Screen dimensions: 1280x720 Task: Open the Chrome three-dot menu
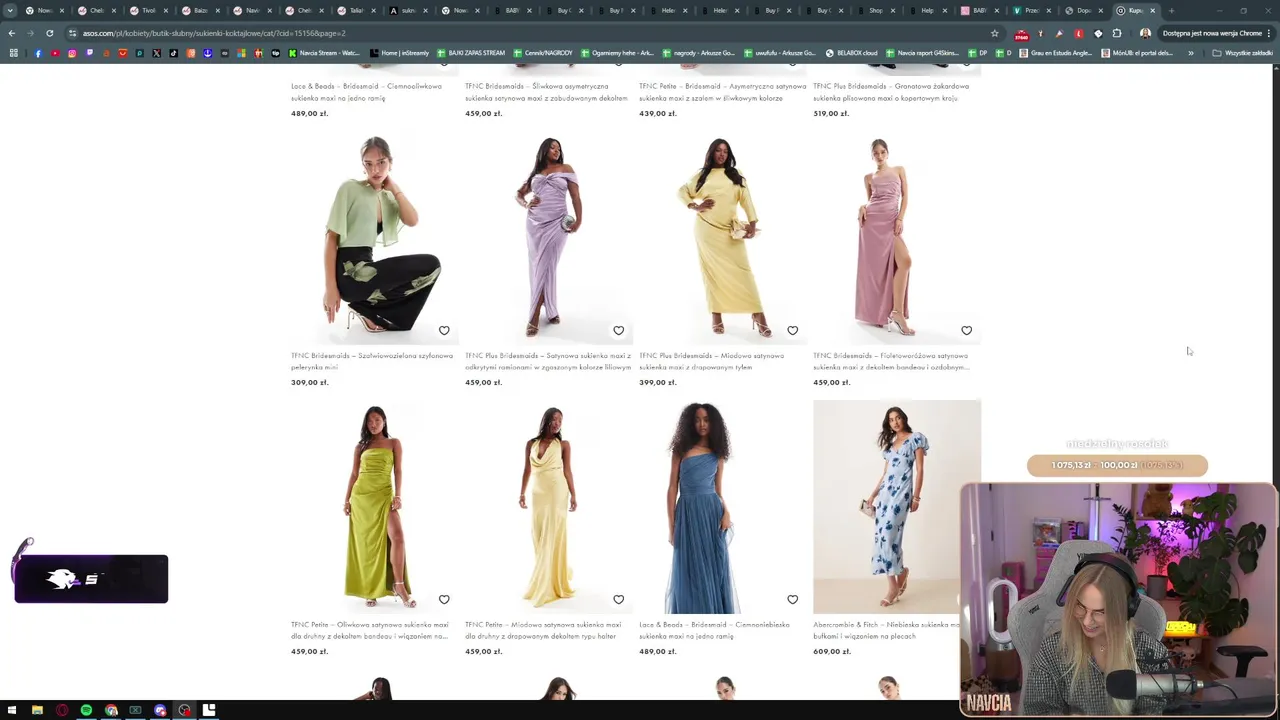click(x=1268, y=33)
